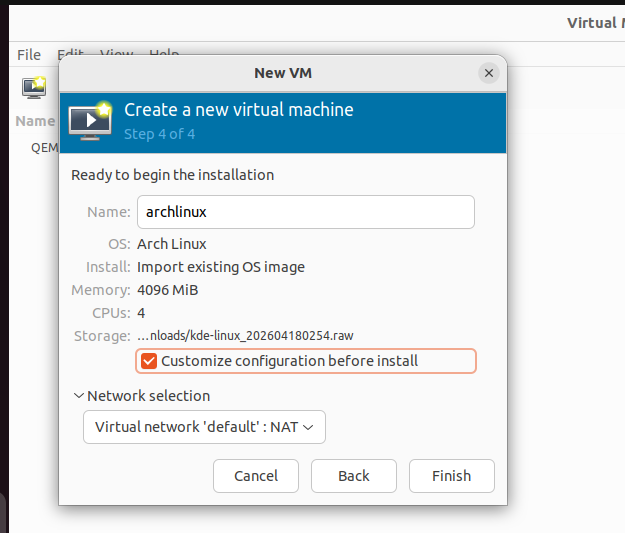Click the Cancel button

256,476
